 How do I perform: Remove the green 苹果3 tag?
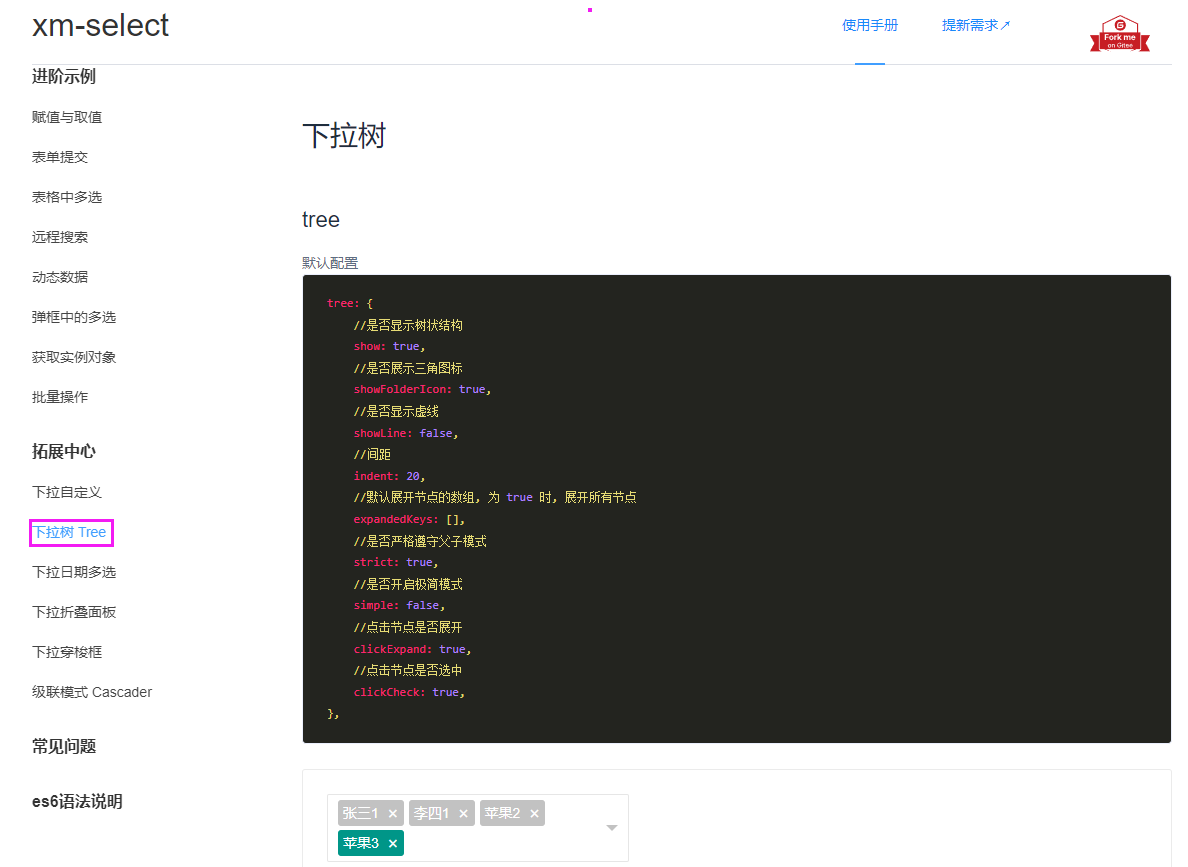(x=392, y=843)
